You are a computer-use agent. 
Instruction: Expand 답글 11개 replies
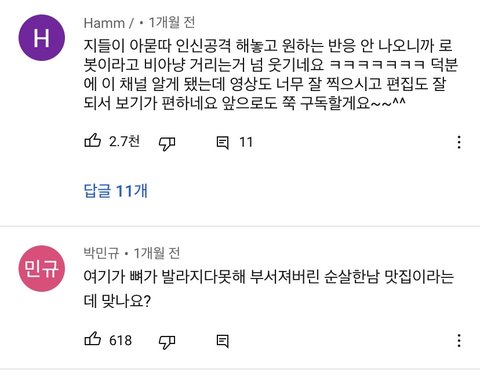click(115, 191)
